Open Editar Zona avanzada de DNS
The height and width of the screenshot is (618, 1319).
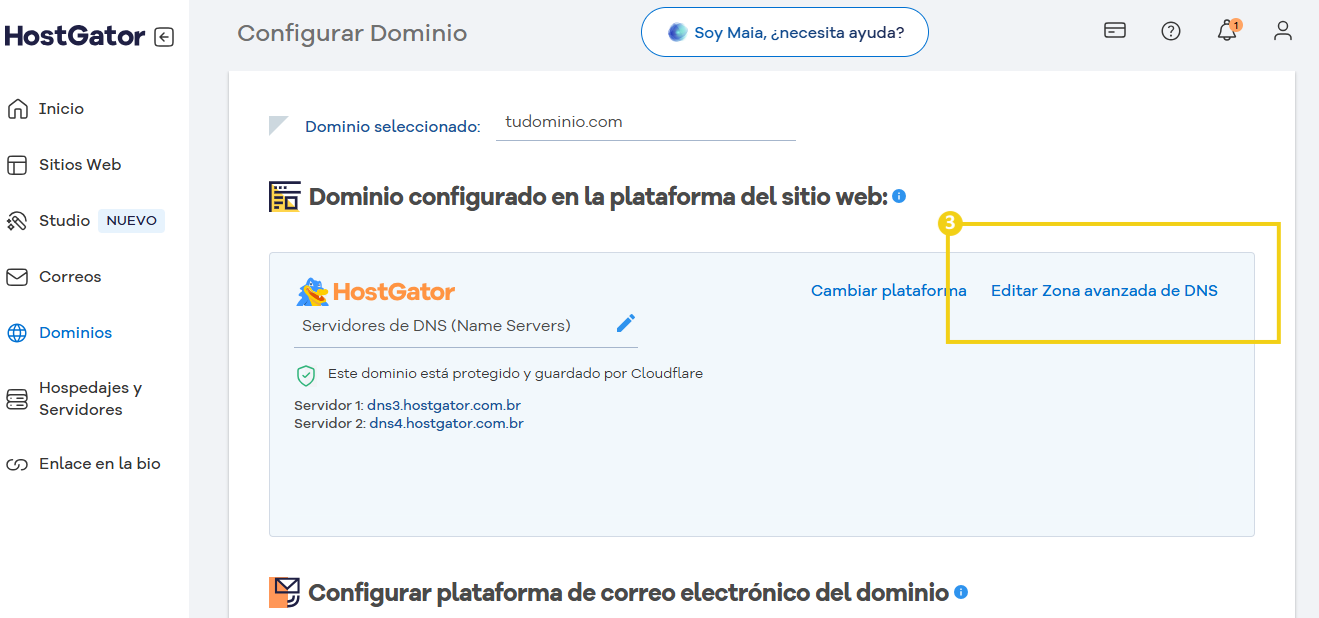[x=1104, y=291]
